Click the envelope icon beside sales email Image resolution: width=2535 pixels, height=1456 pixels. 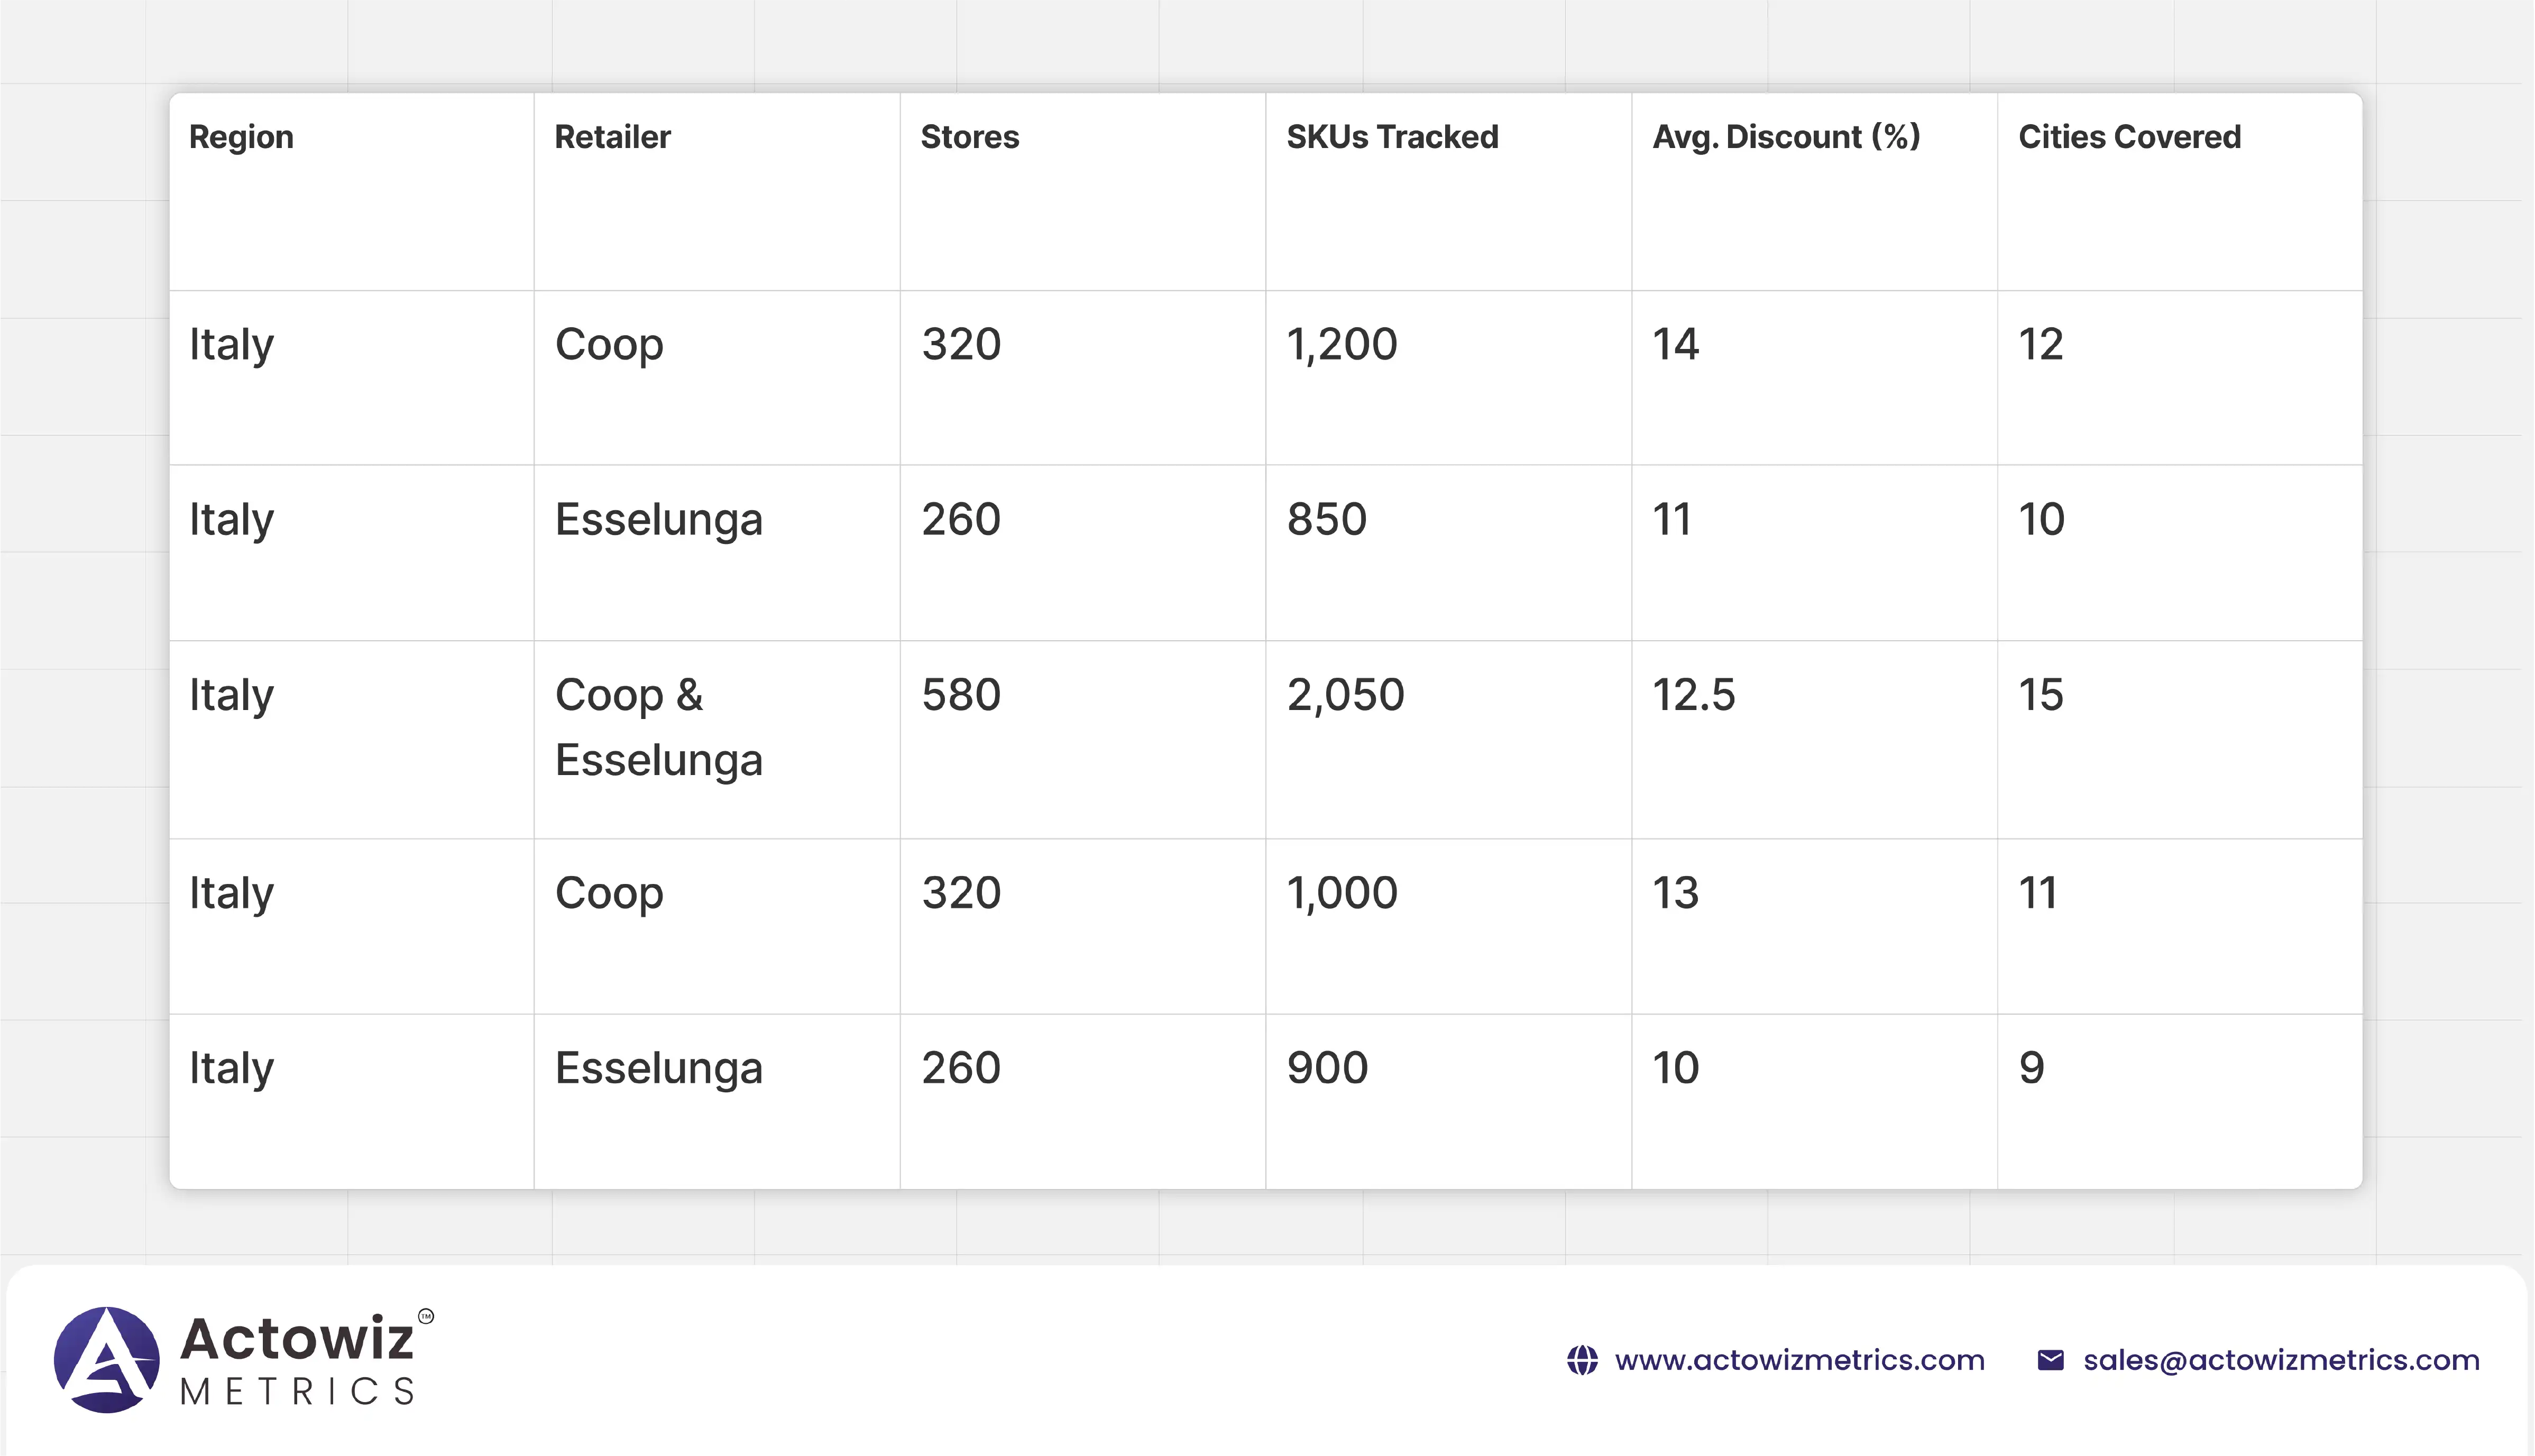pos(2050,1360)
